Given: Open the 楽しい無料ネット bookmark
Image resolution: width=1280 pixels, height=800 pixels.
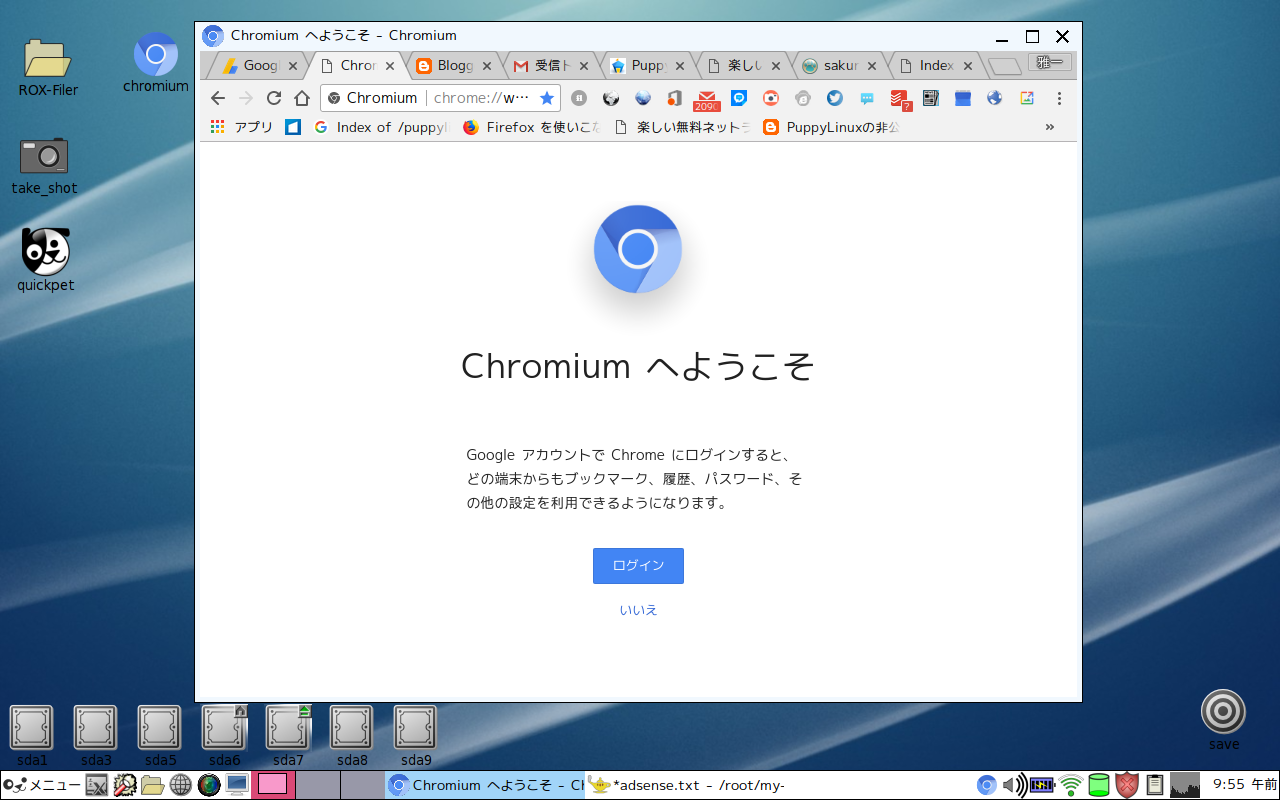Looking at the screenshot, I should 682,127.
